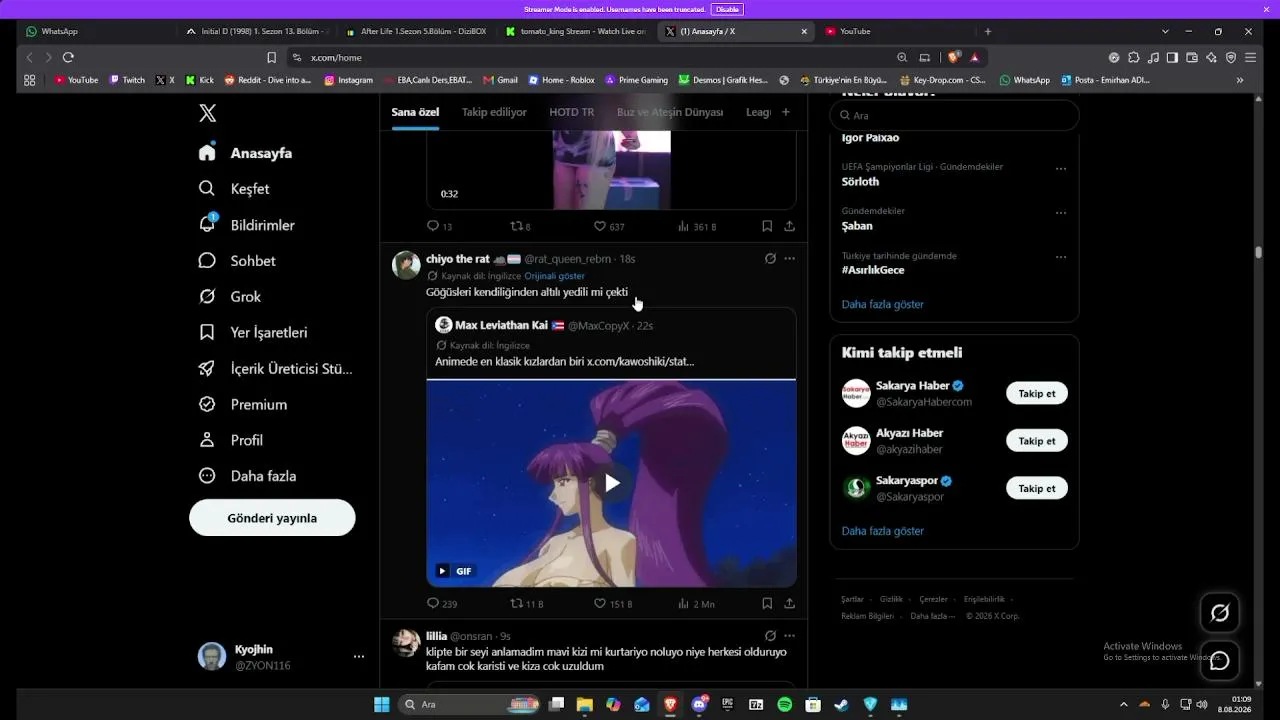Switch to Buz ve Ateşin Dünyası tab
The height and width of the screenshot is (720, 1280).
pos(670,112)
